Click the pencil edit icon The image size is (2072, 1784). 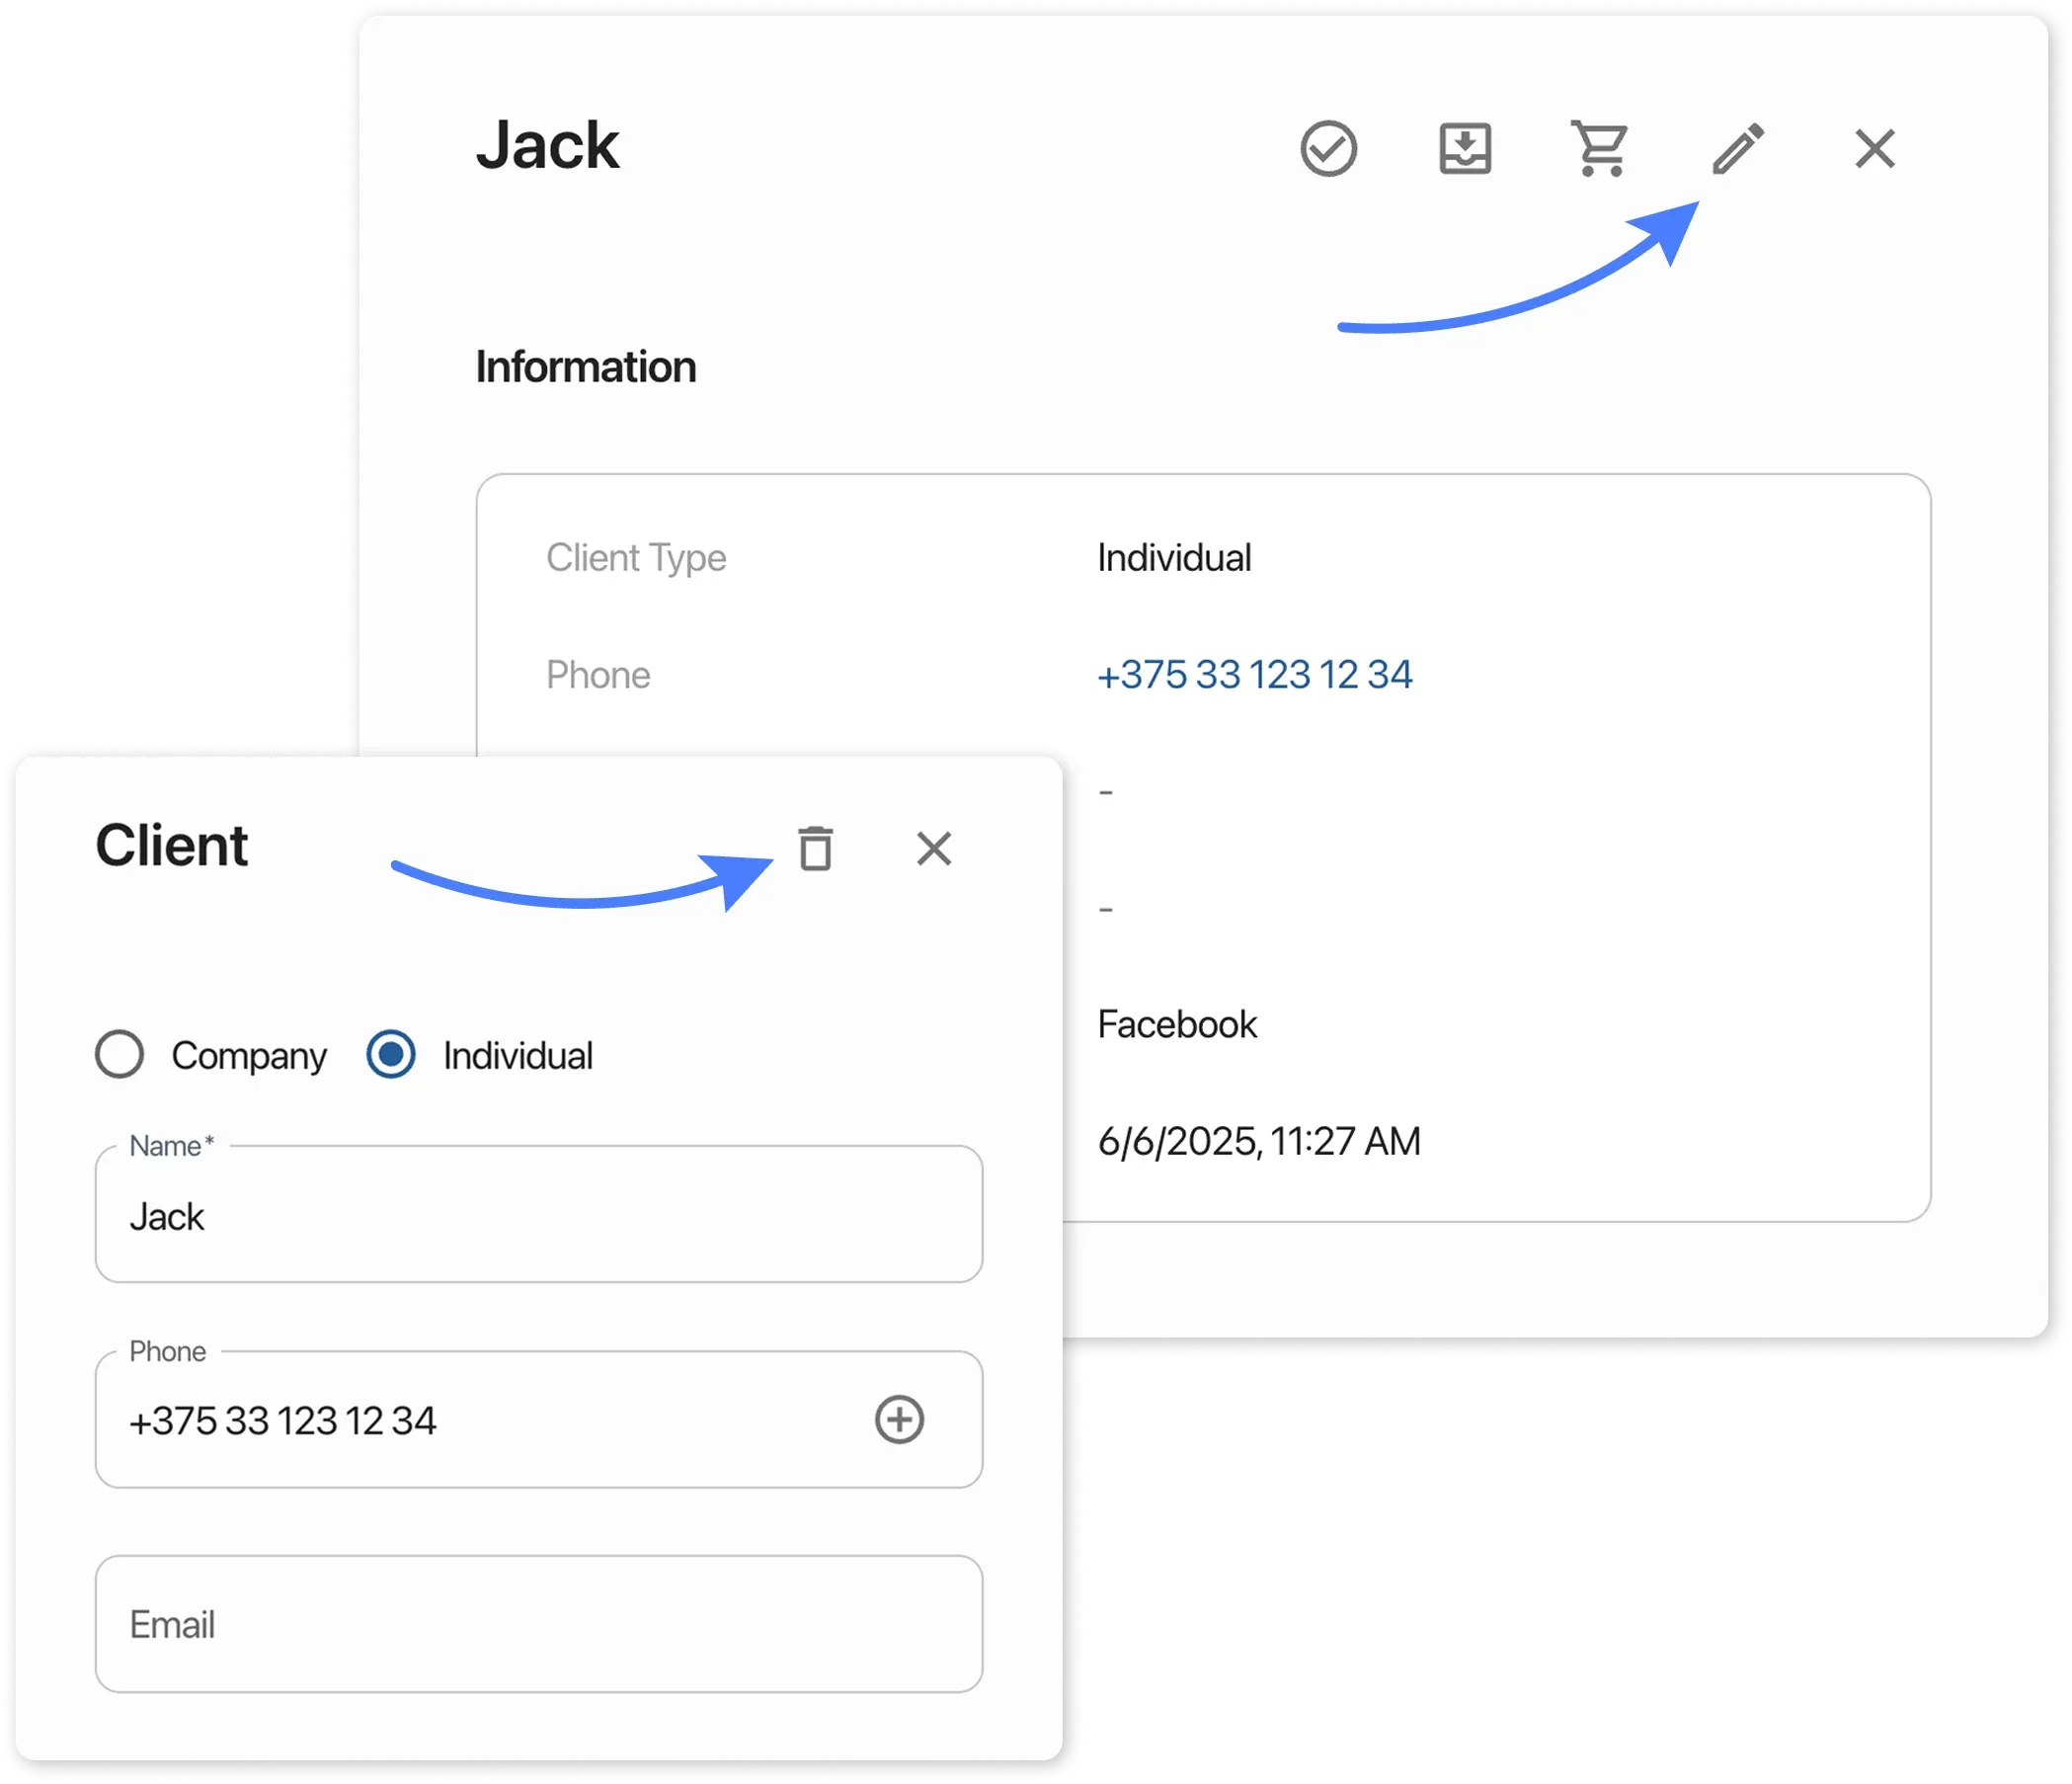coord(1738,149)
